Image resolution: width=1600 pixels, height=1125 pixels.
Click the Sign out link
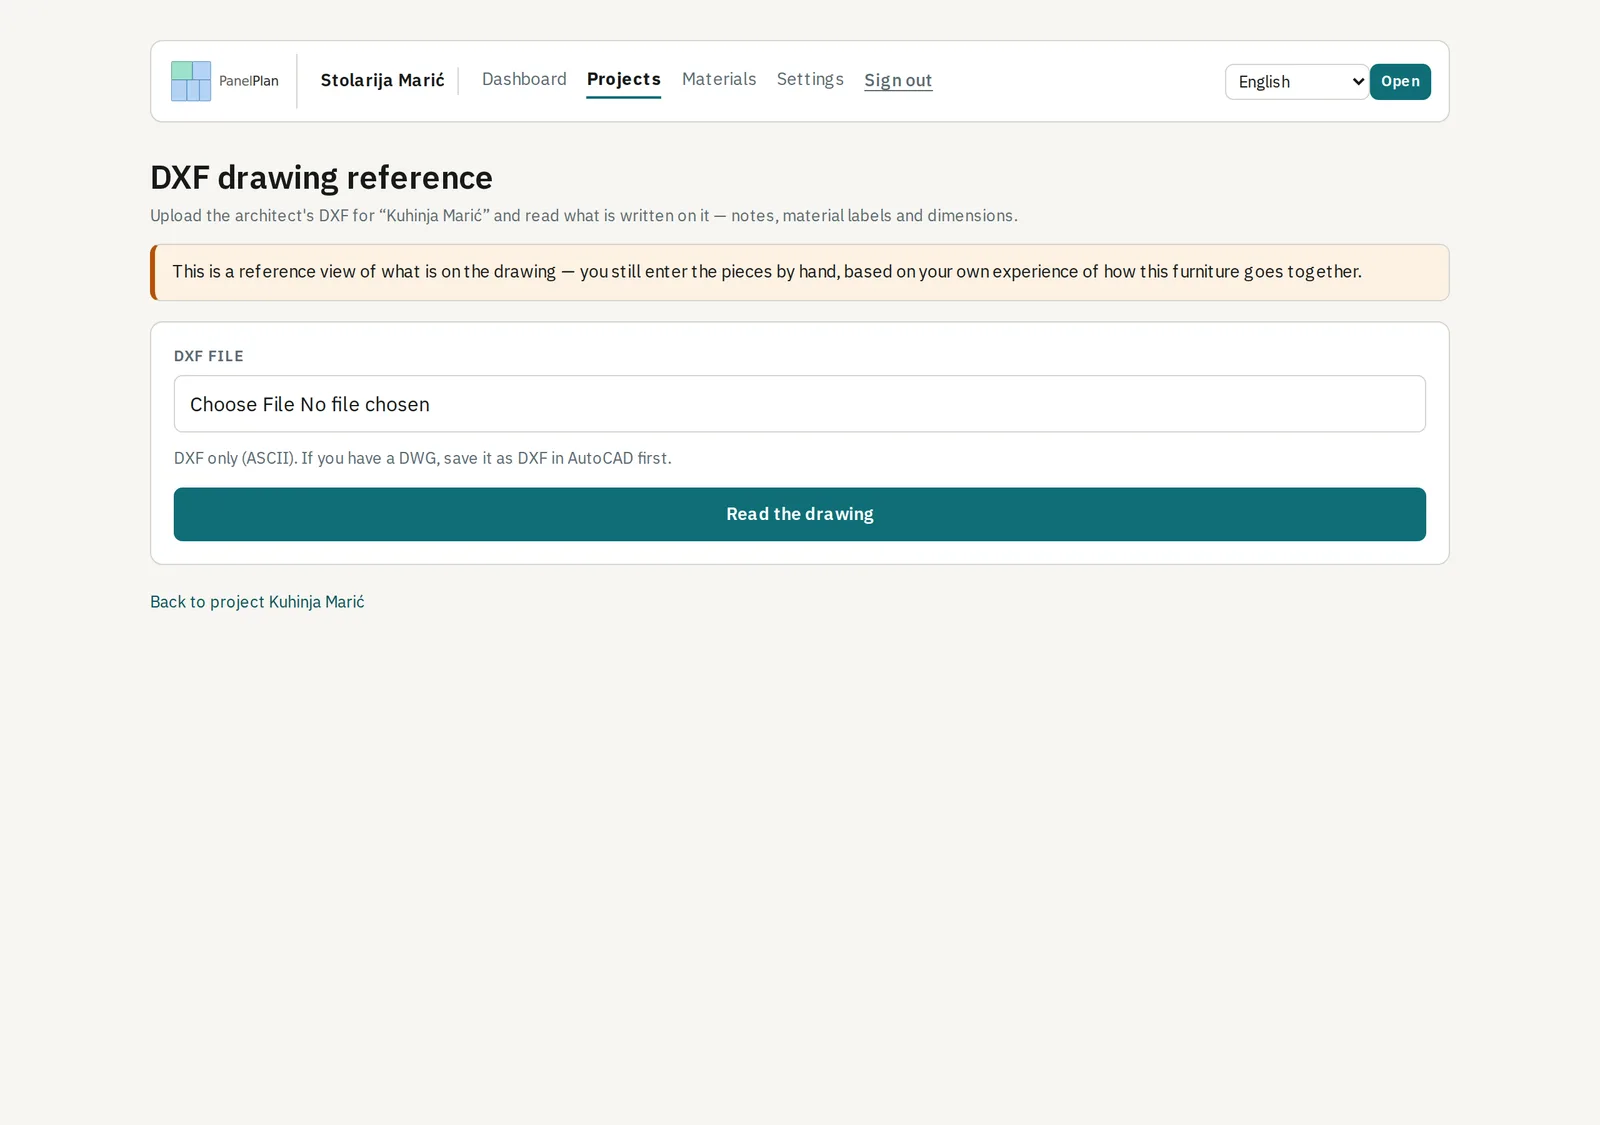click(x=898, y=80)
